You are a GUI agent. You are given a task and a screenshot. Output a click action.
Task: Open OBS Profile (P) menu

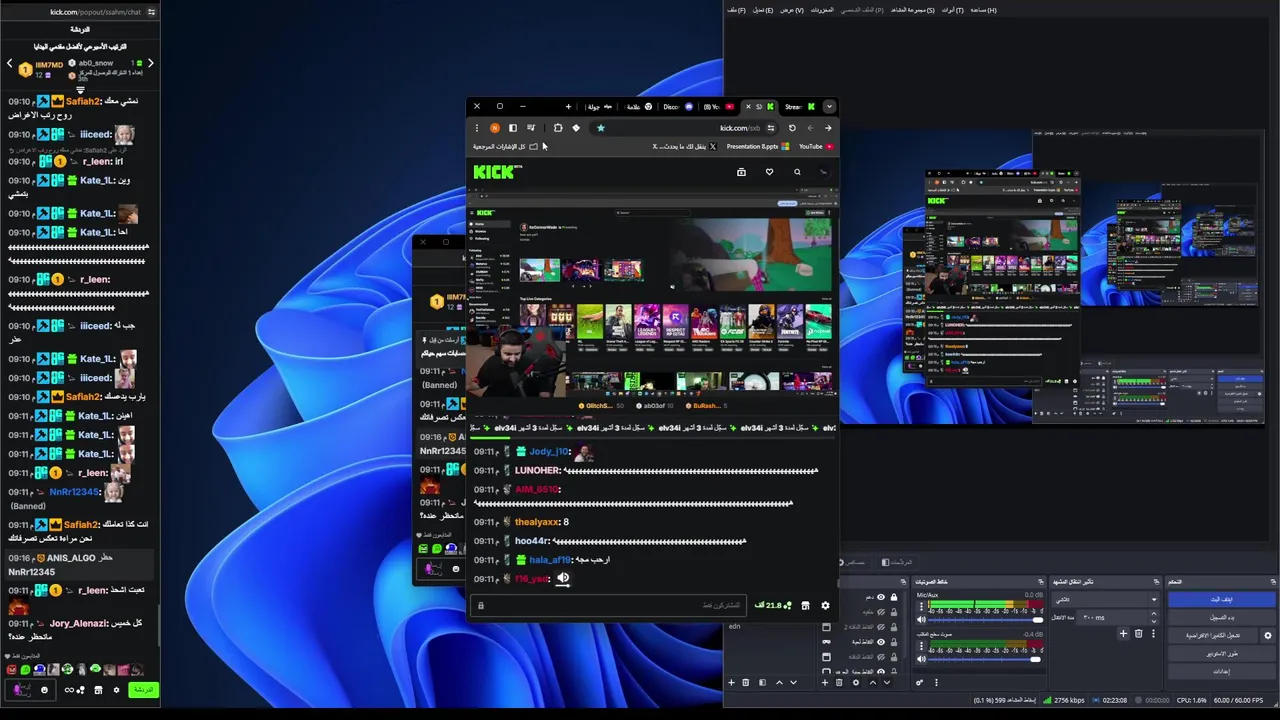[x=862, y=10]
